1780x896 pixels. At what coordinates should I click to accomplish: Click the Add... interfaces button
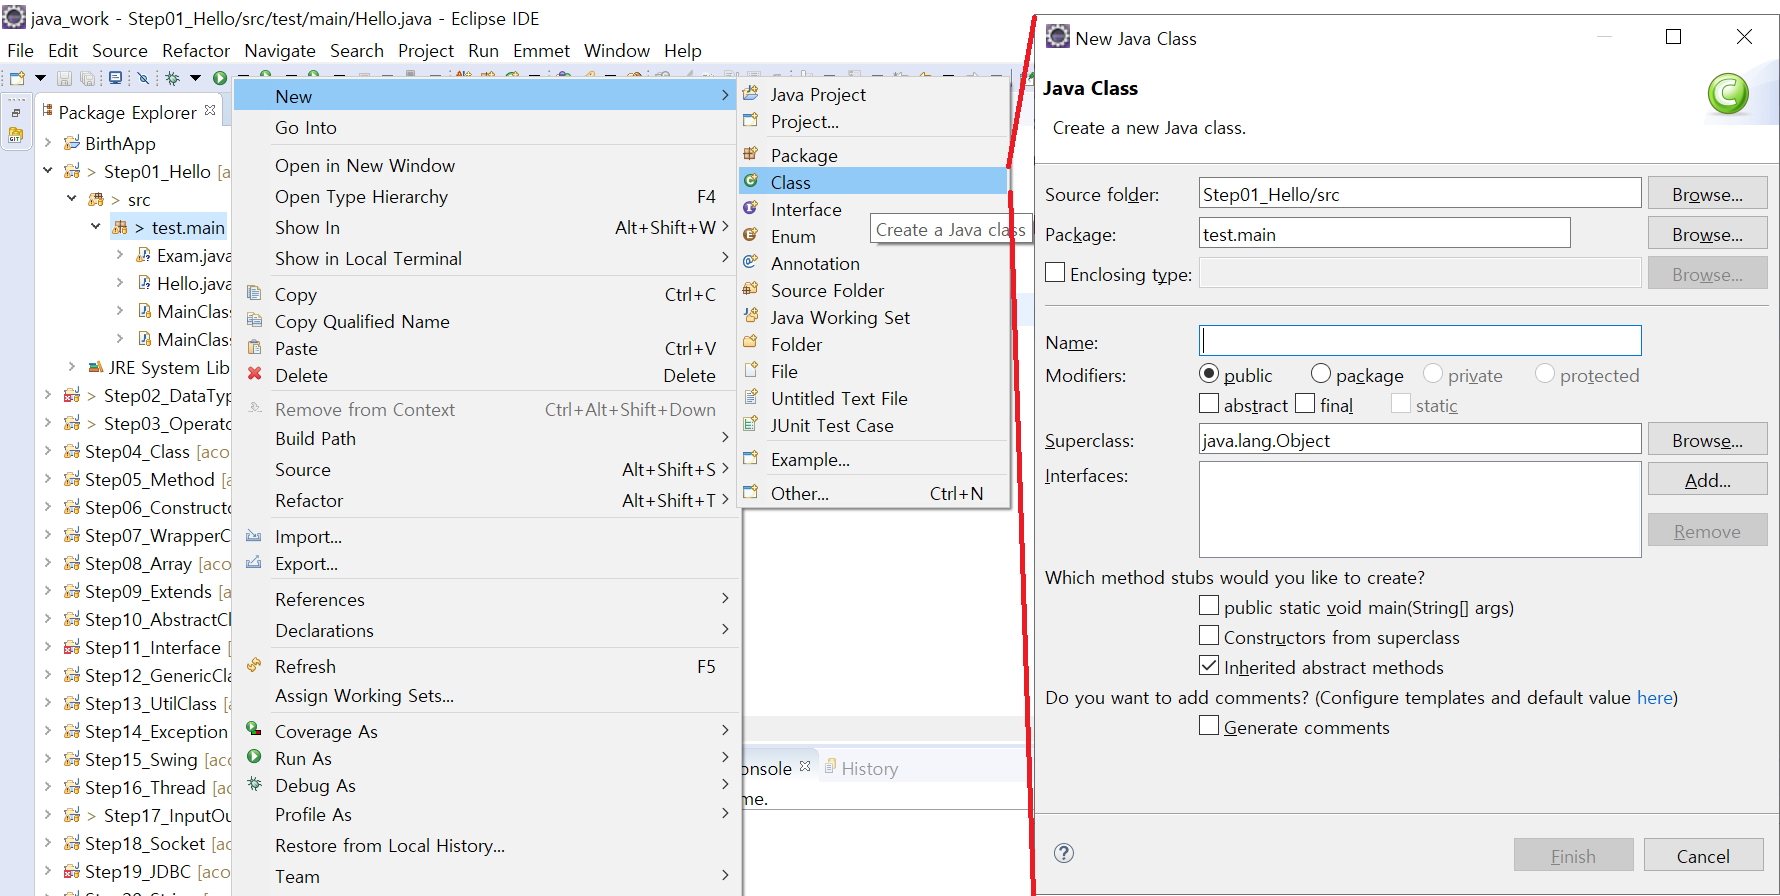tap(1707, 480)
